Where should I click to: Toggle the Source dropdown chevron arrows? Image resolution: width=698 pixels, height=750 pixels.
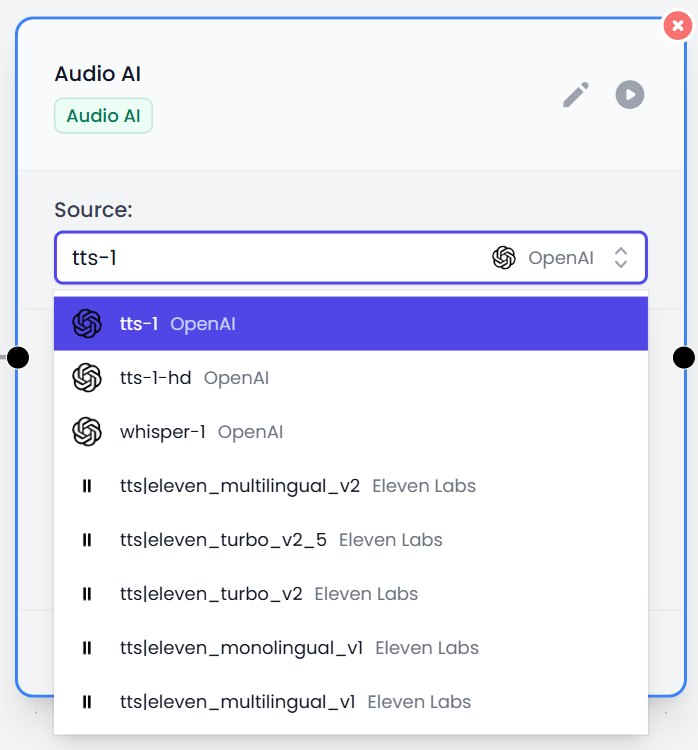click(x=621, y=258)
